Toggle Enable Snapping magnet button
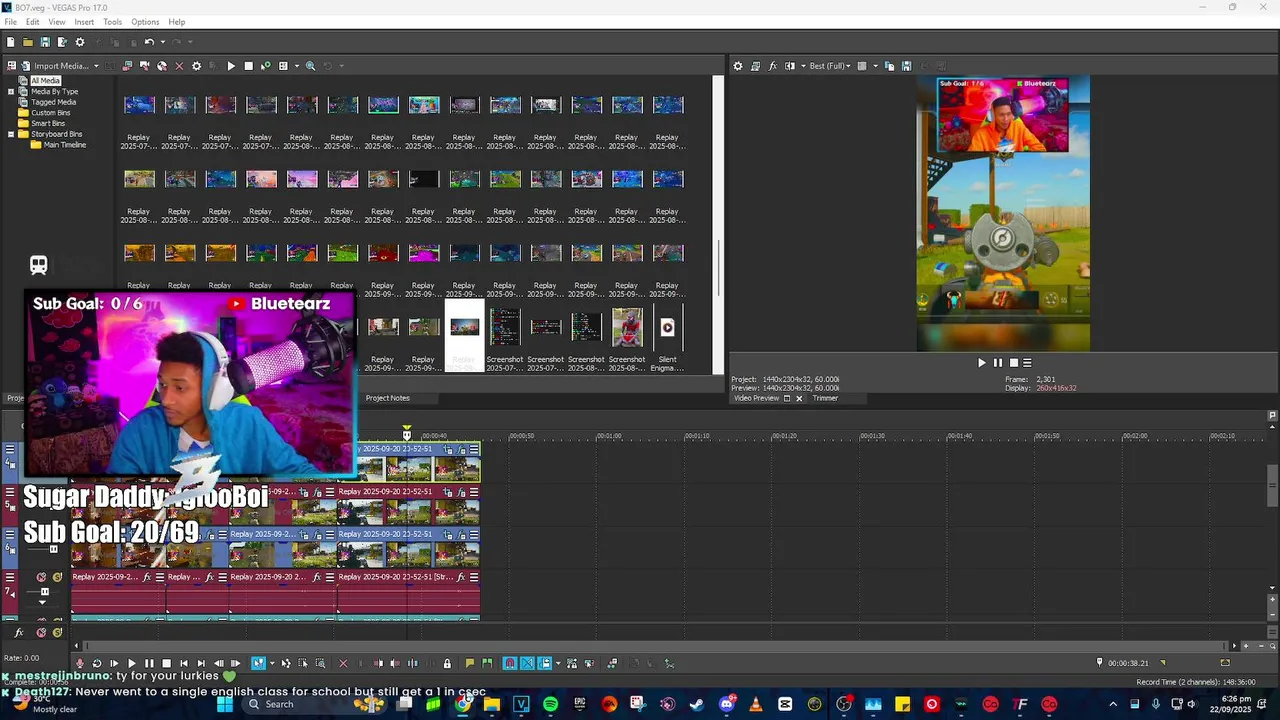Image resolution: width=1280 pixels, height=720 pixels. 510,663
